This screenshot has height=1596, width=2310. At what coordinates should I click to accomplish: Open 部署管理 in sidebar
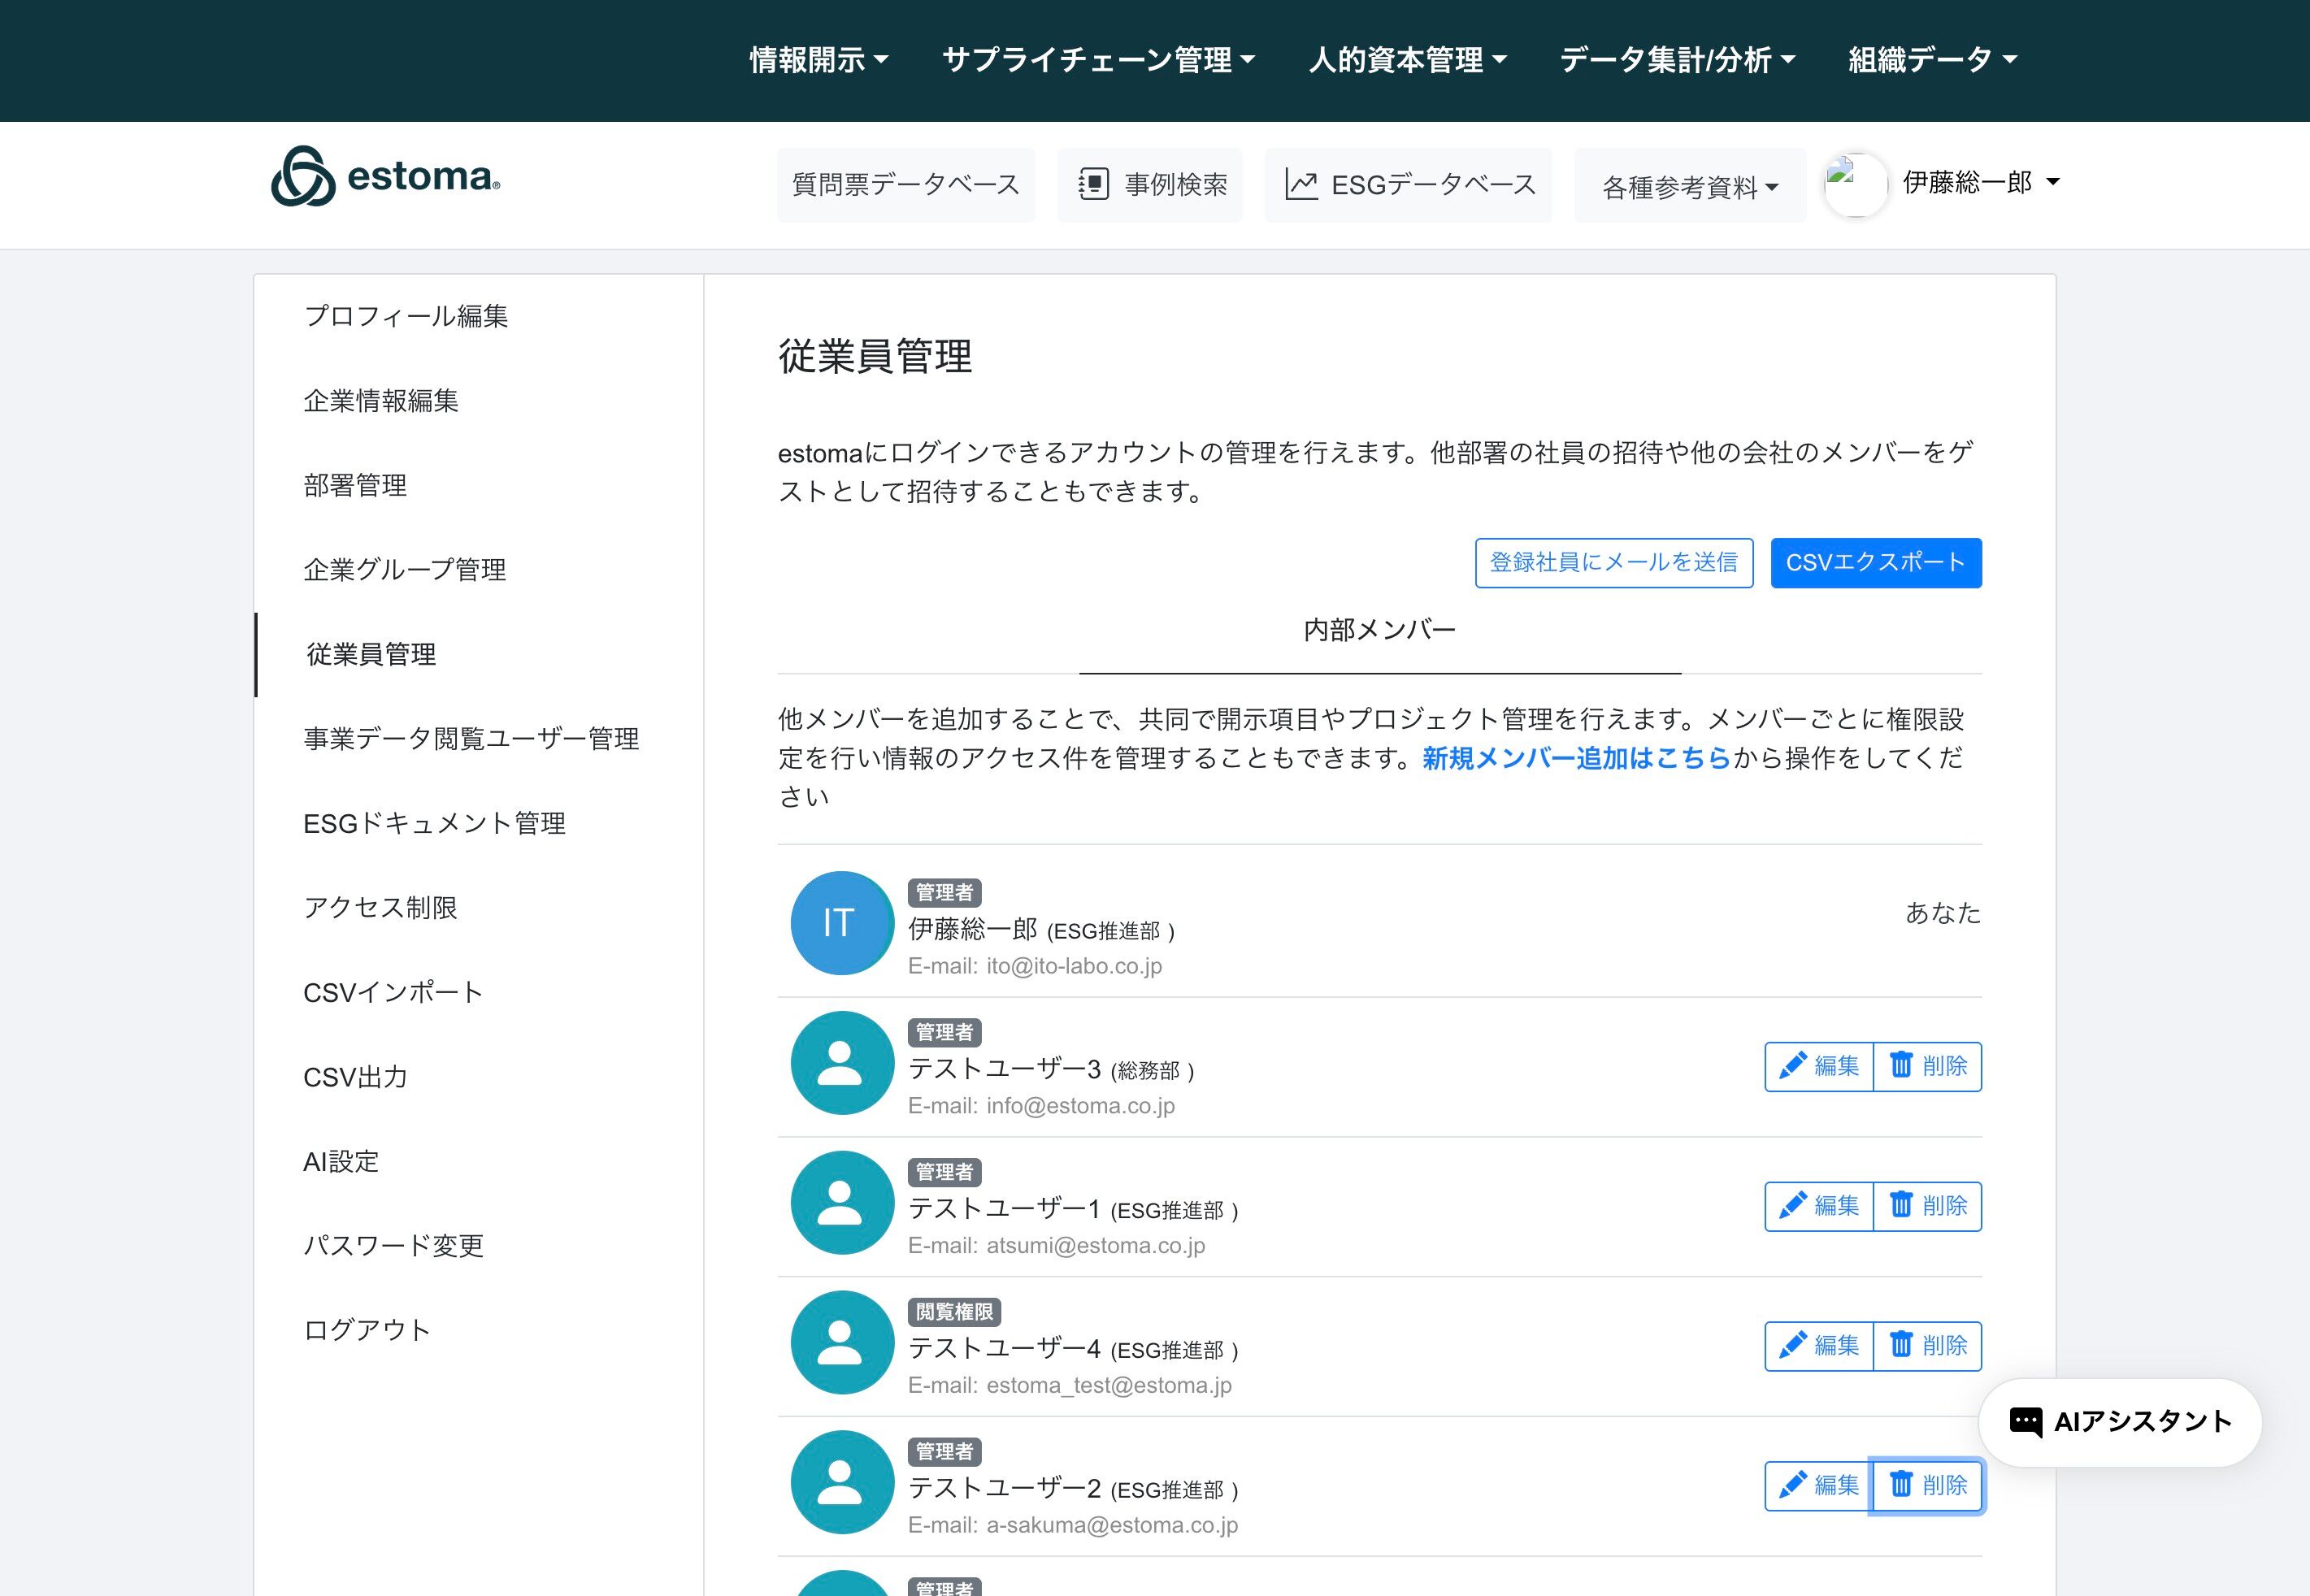[355, 485]
